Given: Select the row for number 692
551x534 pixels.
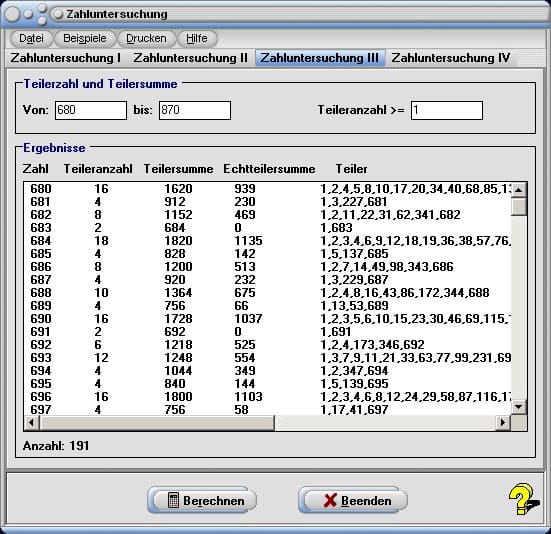Looking at the screenshot, I should click(x=268, y=345).
